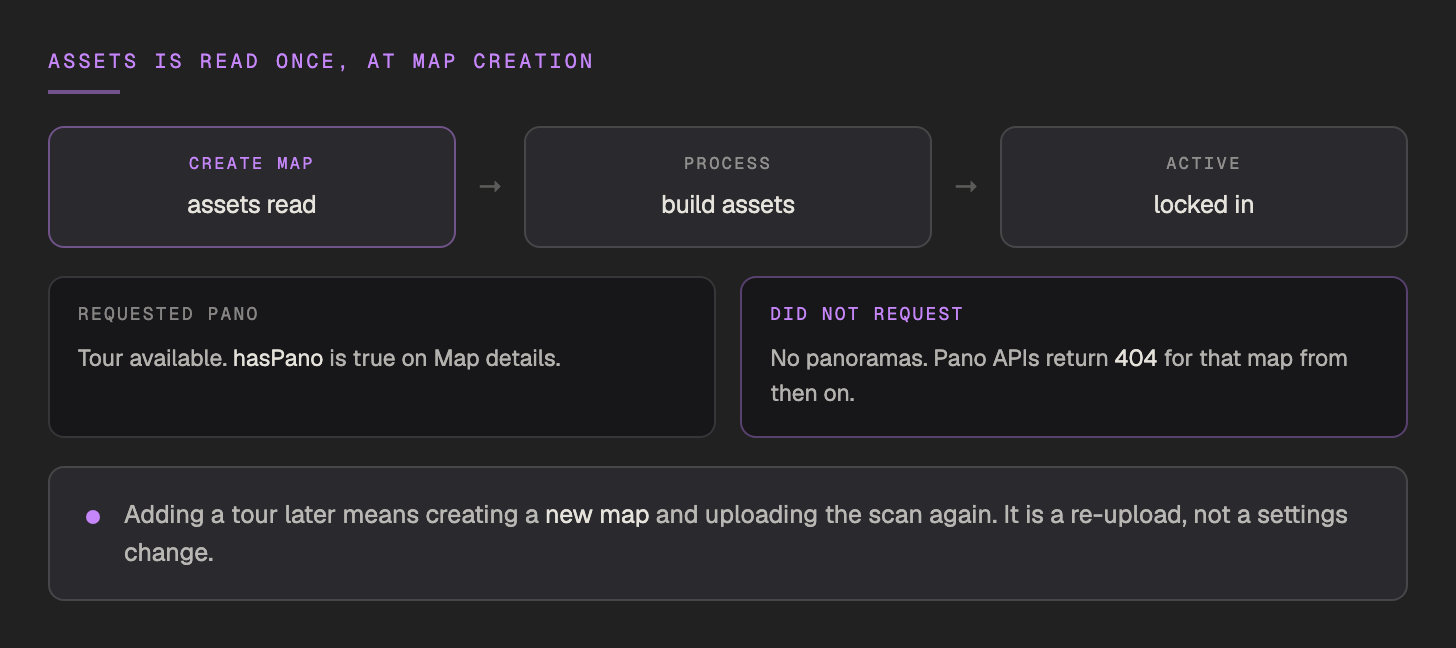Viewport: 1456px width, 648px height.
Task: Click the 'PROCESS' label
Action: coord(728,163)
